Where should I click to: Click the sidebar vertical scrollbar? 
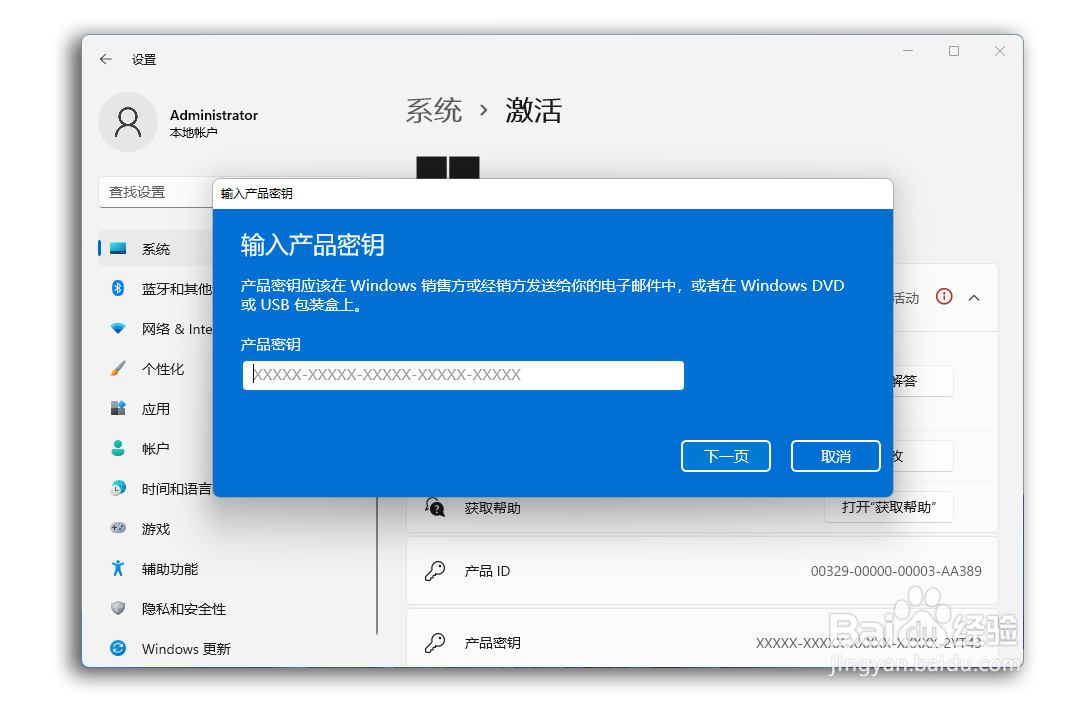(x=377, y=565)
